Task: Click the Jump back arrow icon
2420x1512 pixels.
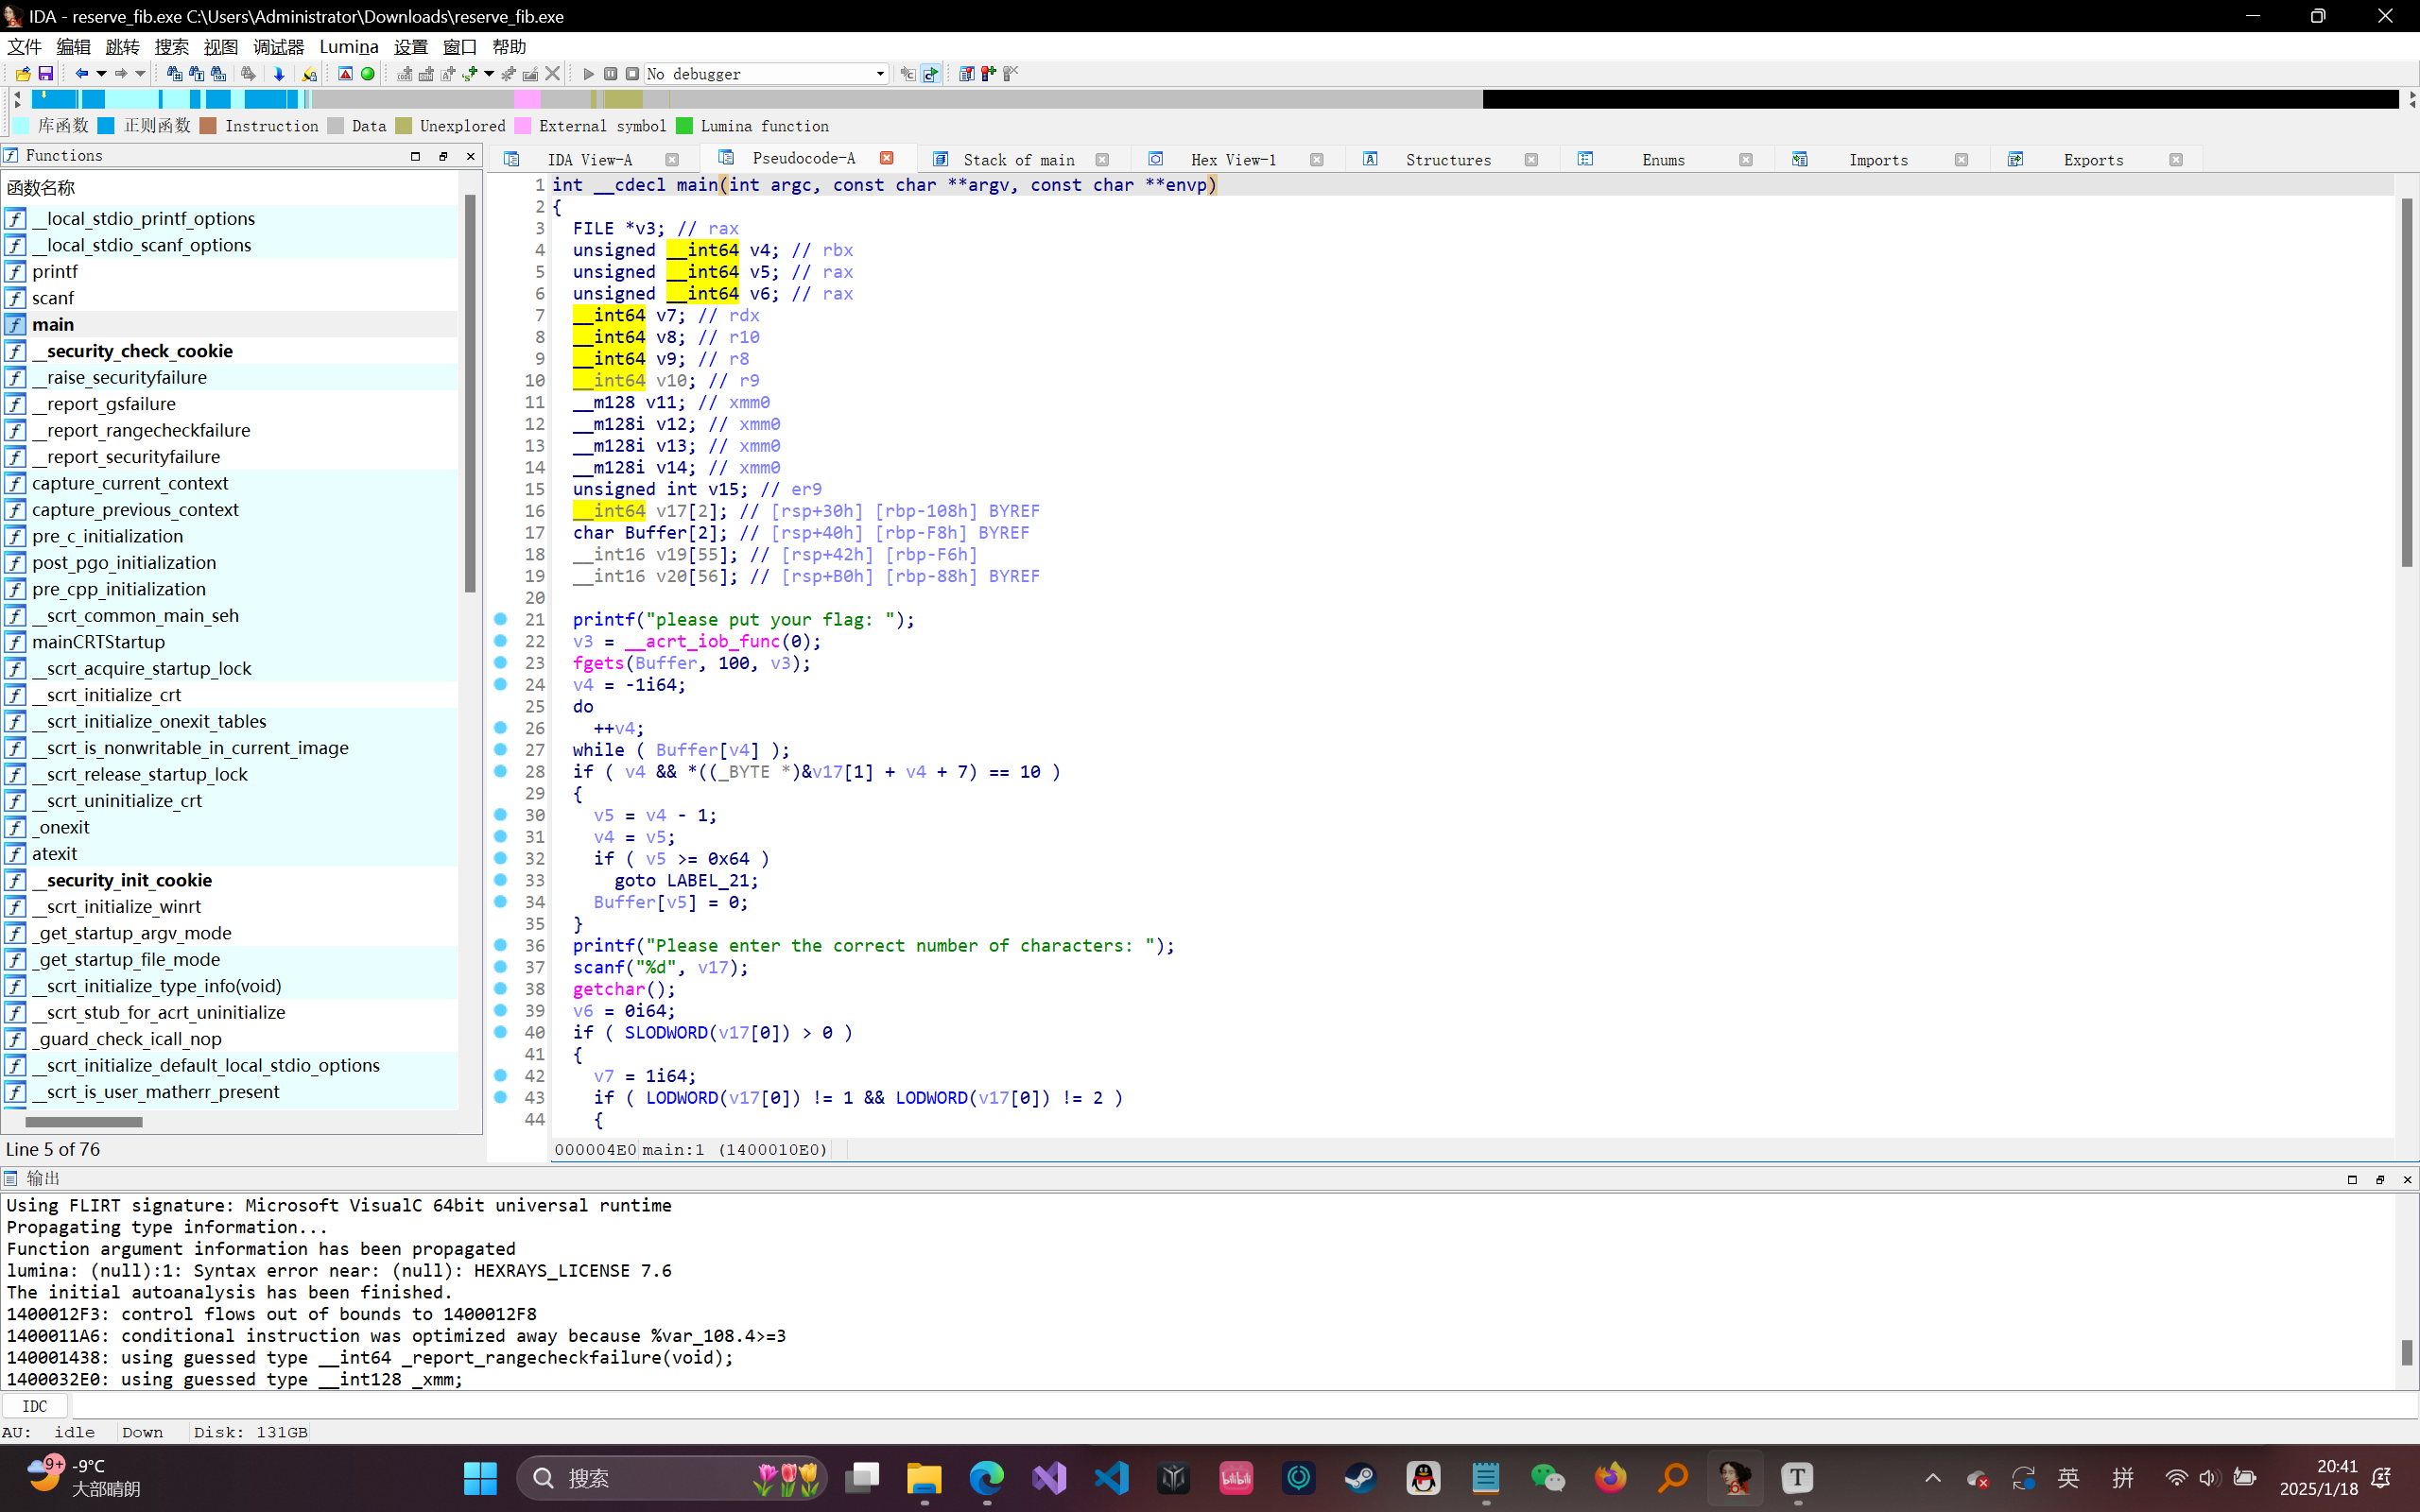Action: 81,74
